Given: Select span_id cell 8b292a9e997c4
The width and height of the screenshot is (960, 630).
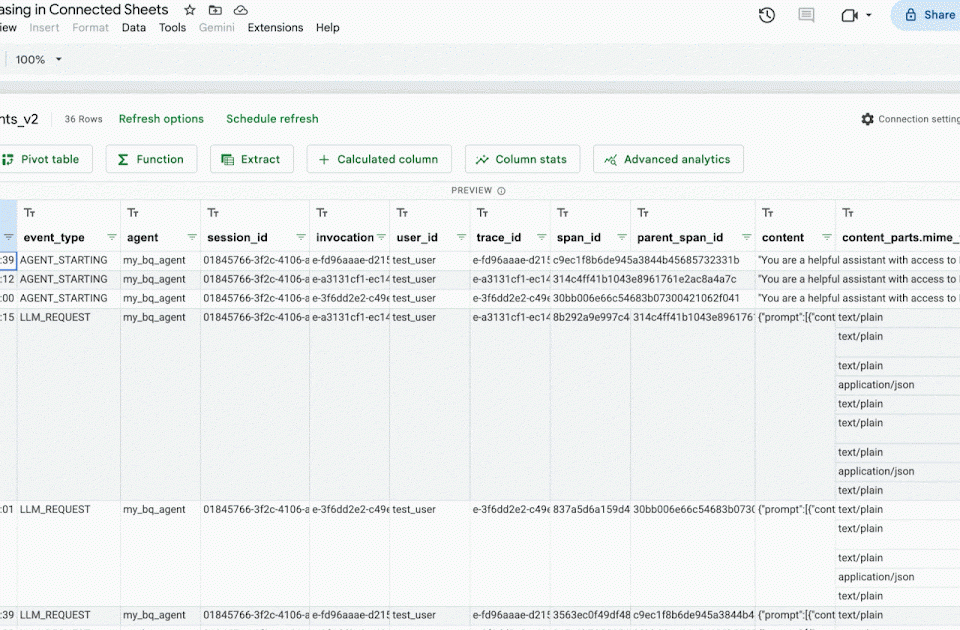Looking at the screenshot, I should coord(591,317).
